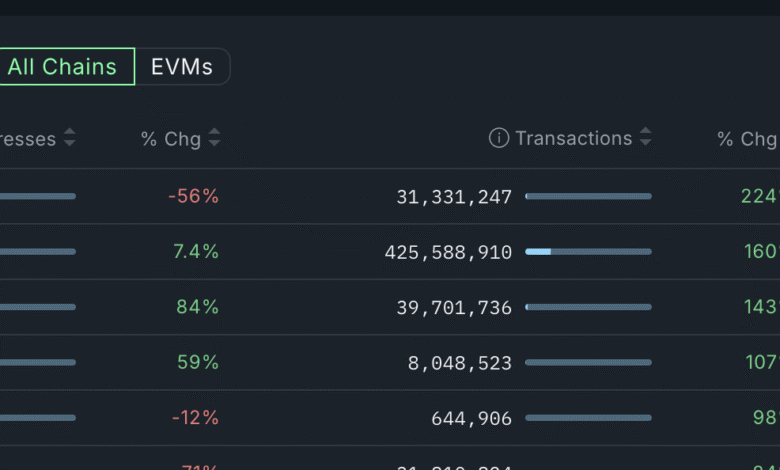
Task: Click the addresses bar in 7.4% row
Action: click(x=38, y=252)
